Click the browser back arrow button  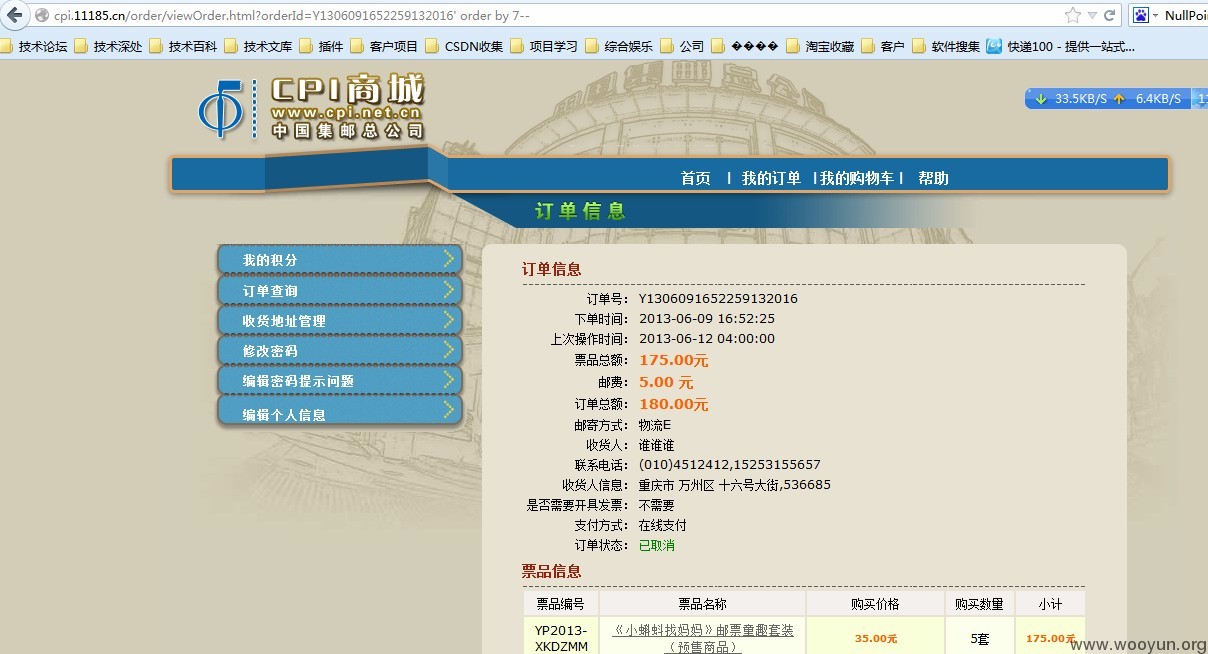[15, 15]
